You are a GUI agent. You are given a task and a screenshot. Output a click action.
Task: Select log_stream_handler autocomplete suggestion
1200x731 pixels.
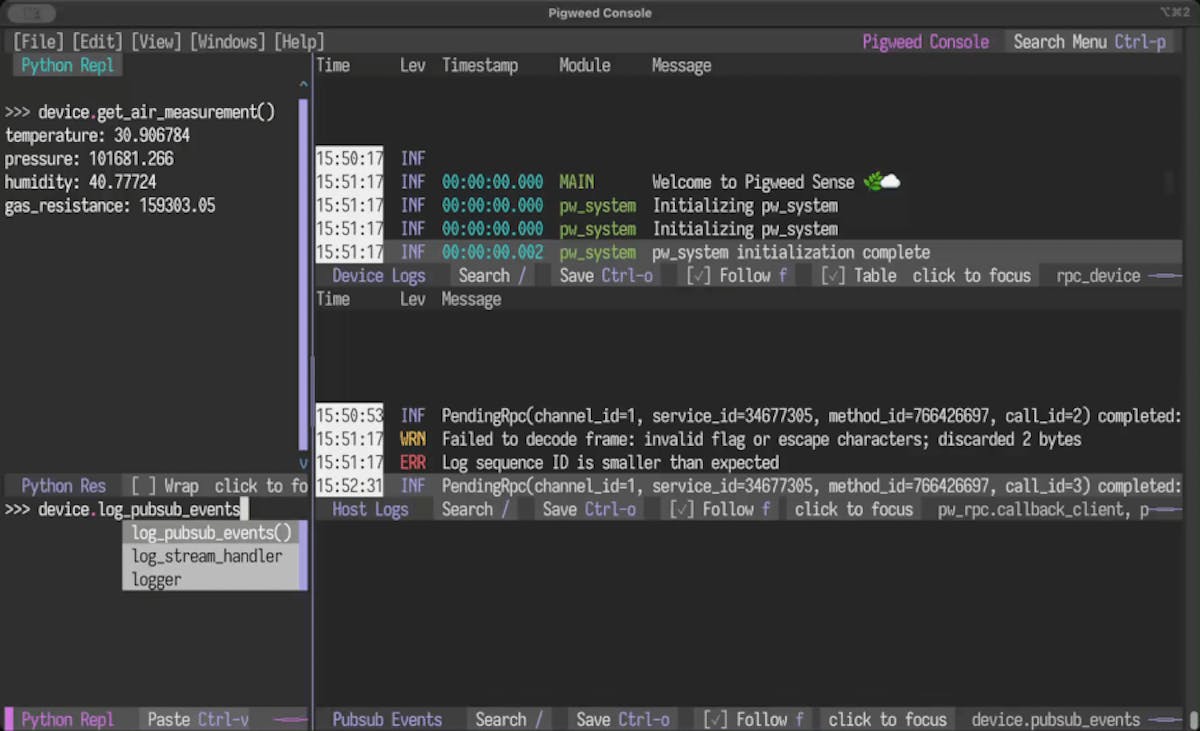211,556
